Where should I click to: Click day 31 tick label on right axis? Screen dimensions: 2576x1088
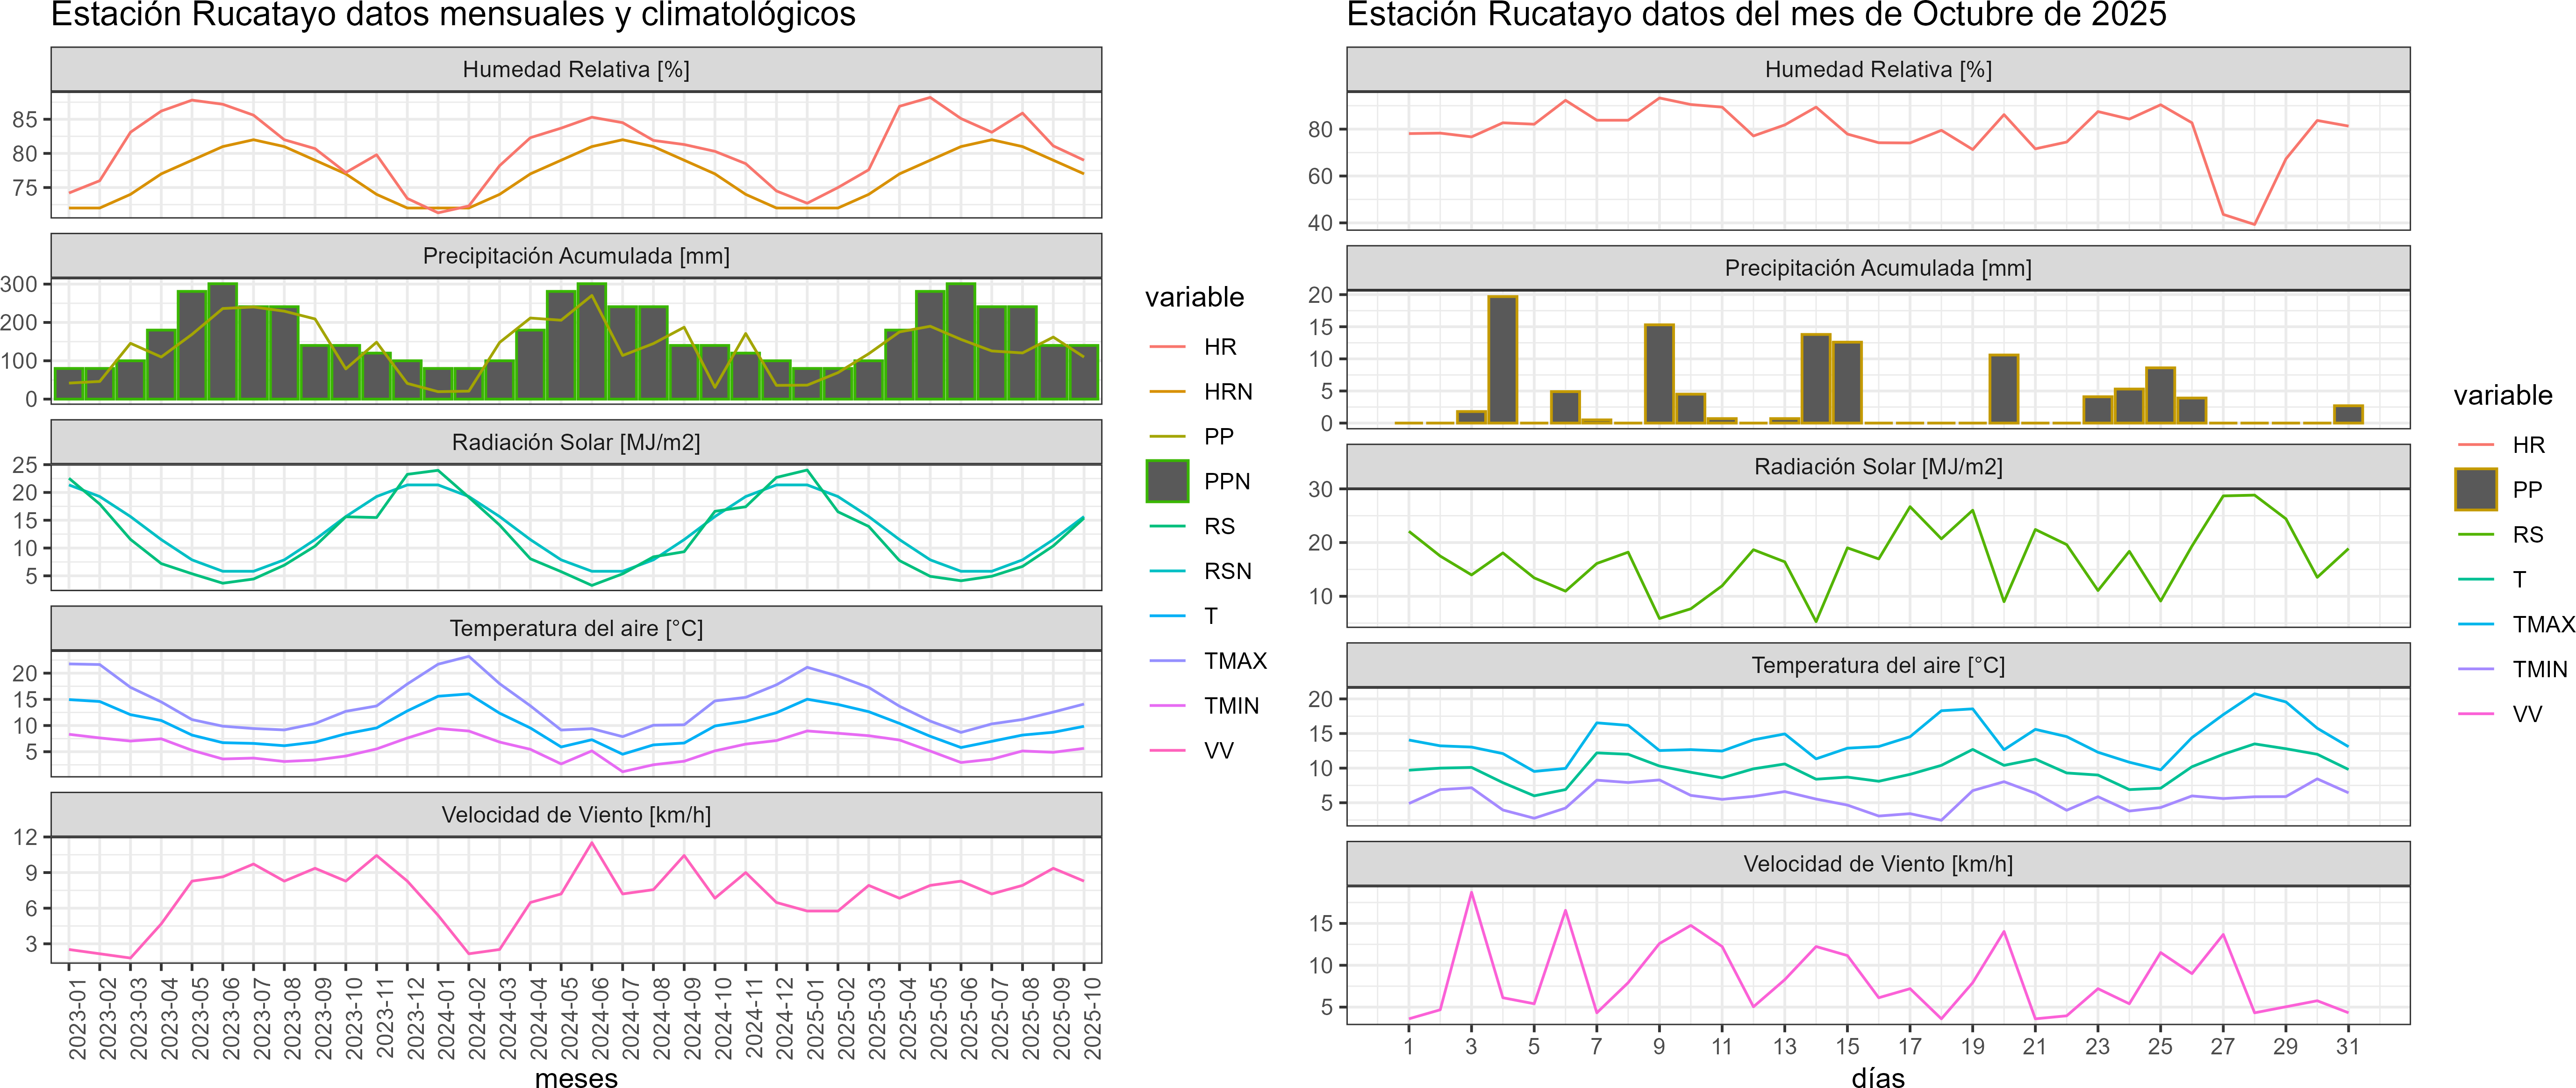2348,1046
